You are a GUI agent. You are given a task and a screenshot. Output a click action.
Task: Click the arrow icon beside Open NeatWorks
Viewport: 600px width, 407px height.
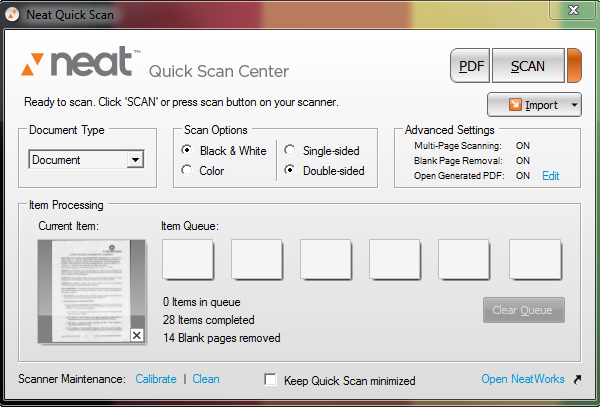[577, 379]
